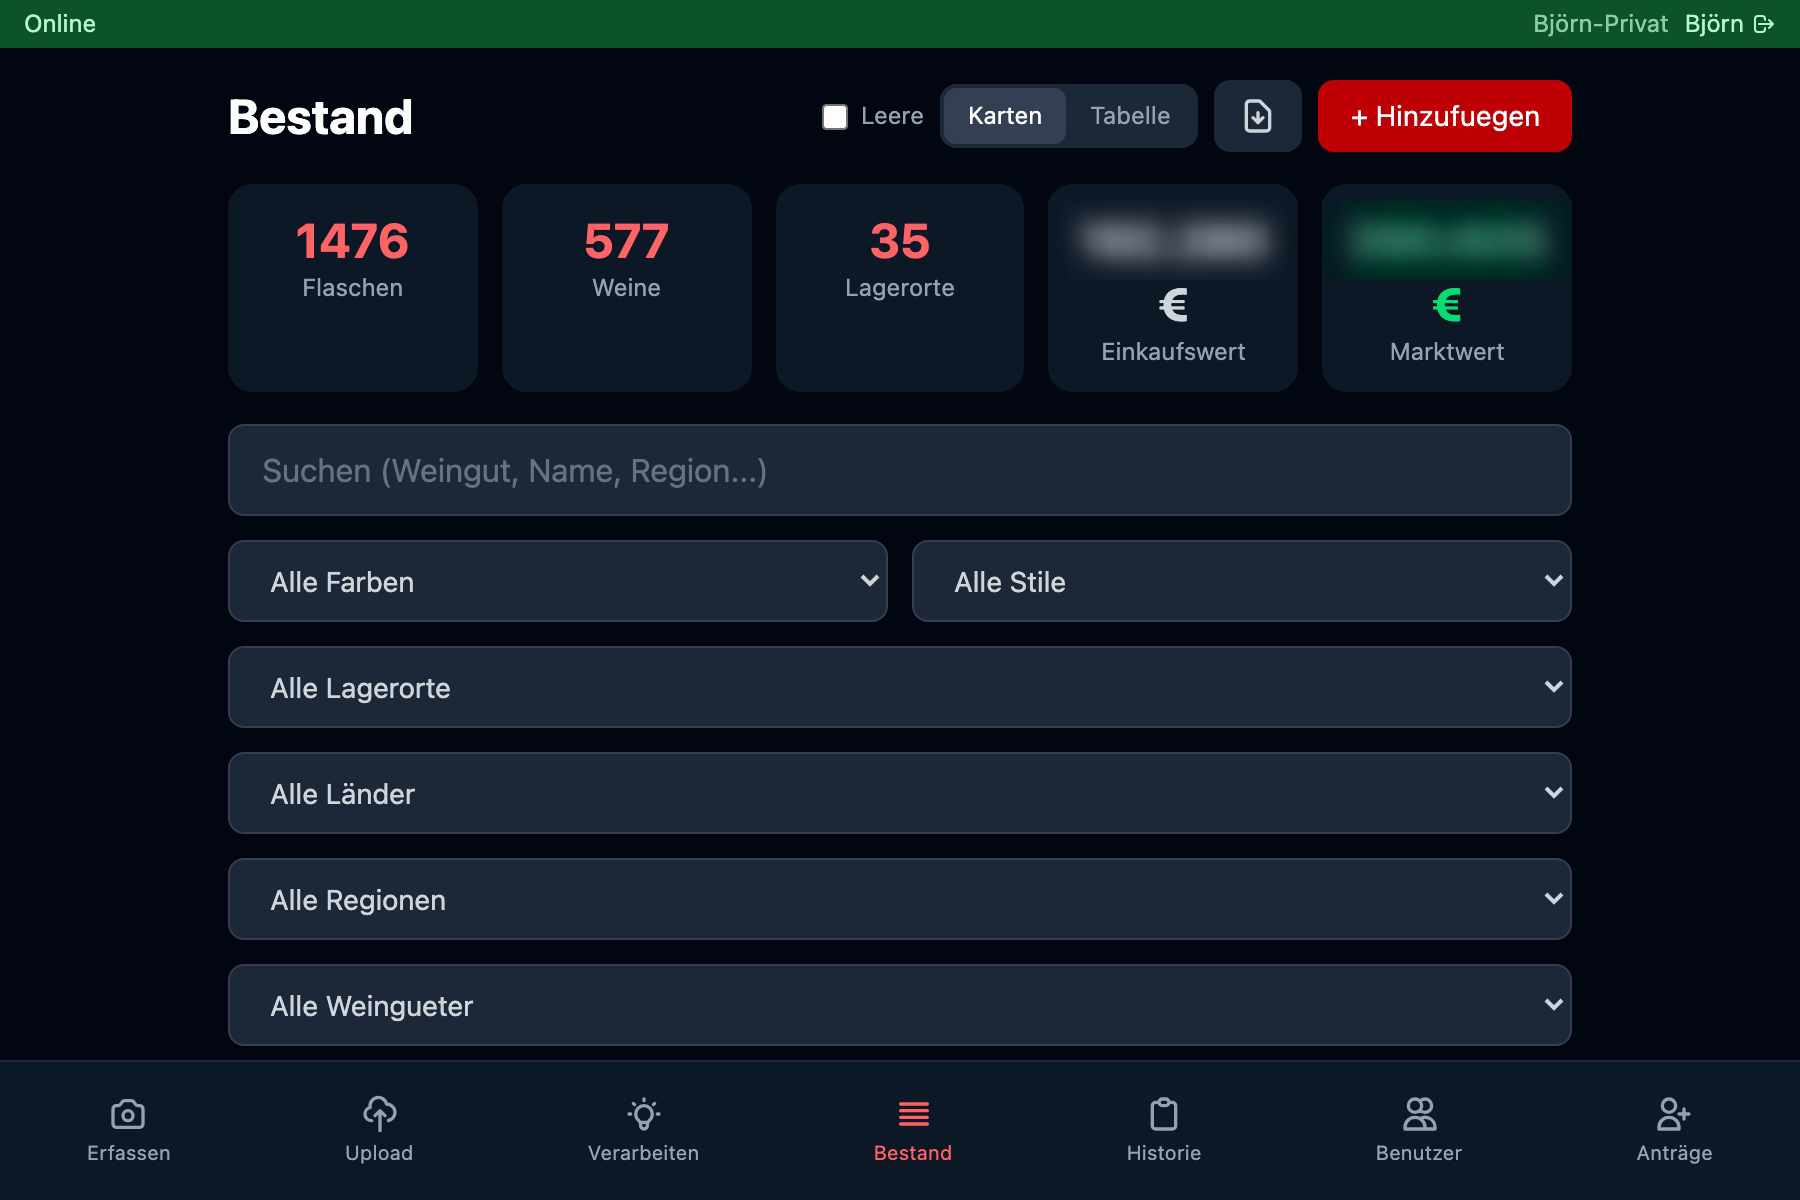Image resolution: width=1800 pixels, height=1200 pixels.
Task: Open the Anträge add-user icon
Action: click(1674, 1113)
